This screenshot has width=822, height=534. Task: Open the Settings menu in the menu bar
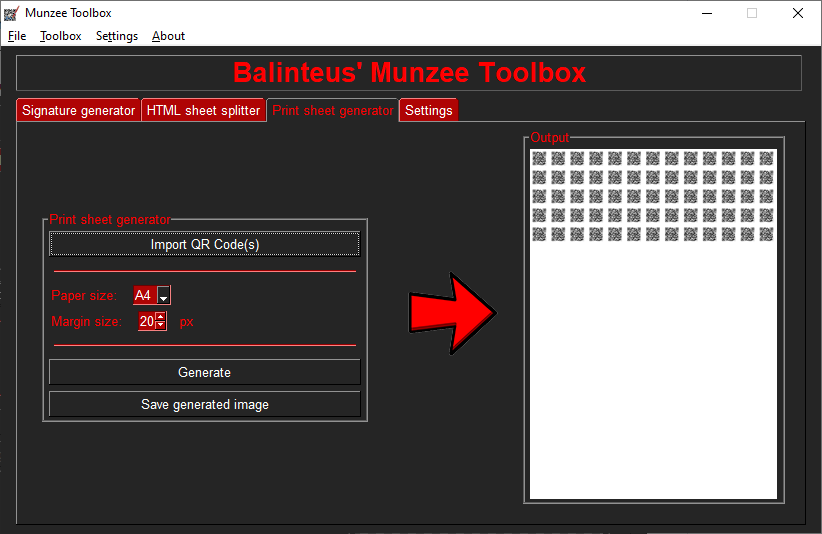(x=116, y=36)
